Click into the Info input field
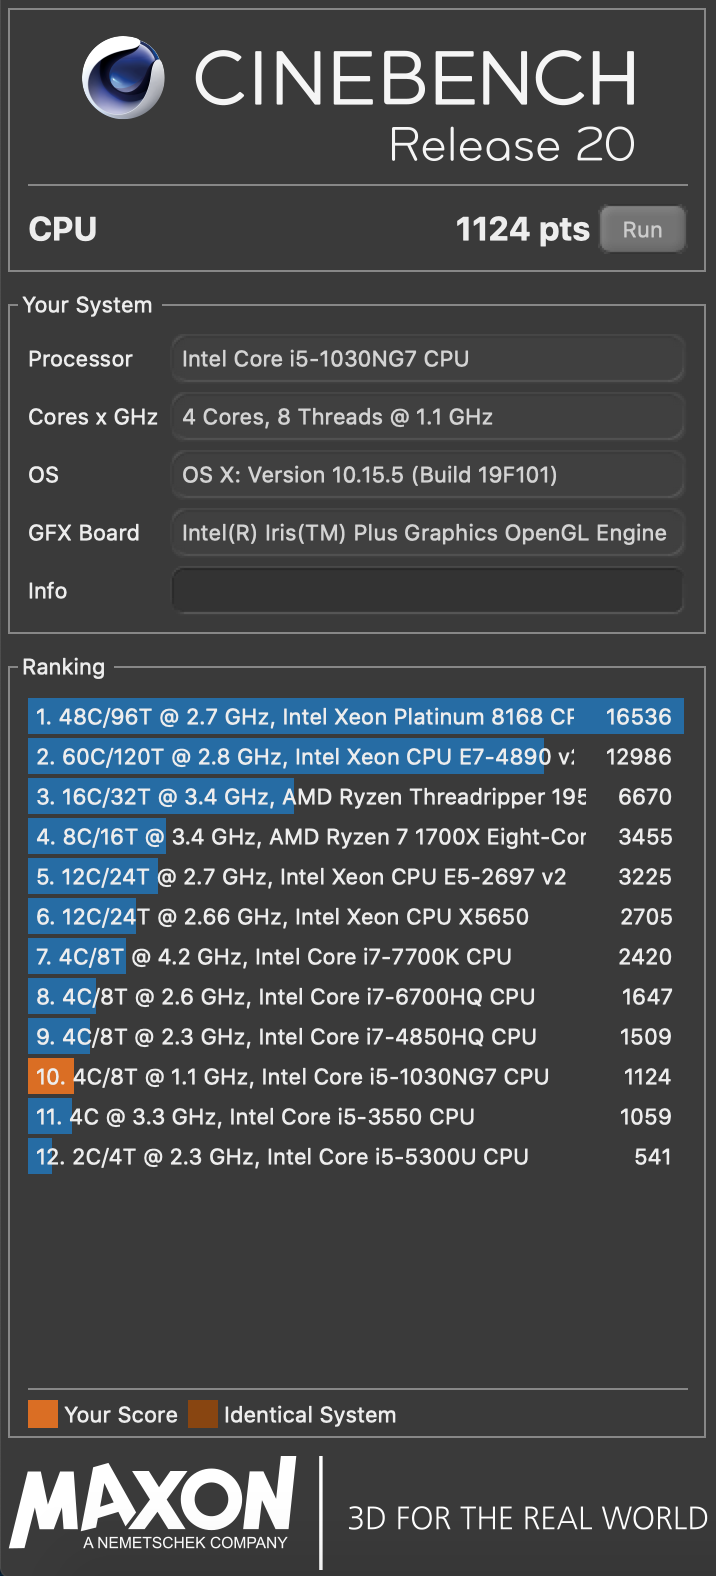 tap(428, 590)
